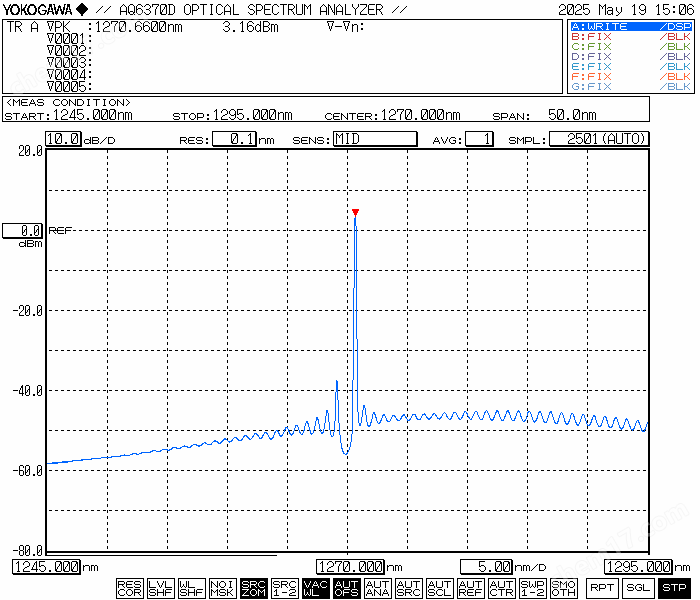The width and height of the screenshot is (700, 600).
Task: Select the AUT SCL auto scale icon
Action: click(439, 587)
